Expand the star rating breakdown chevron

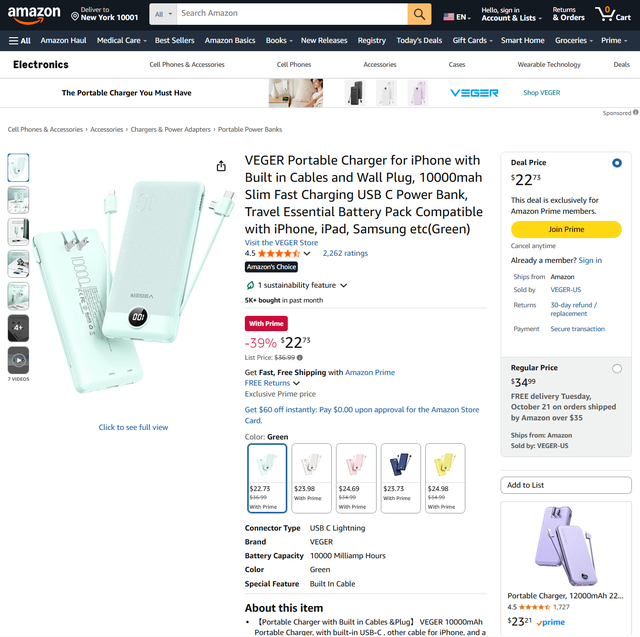coord(307,254)
